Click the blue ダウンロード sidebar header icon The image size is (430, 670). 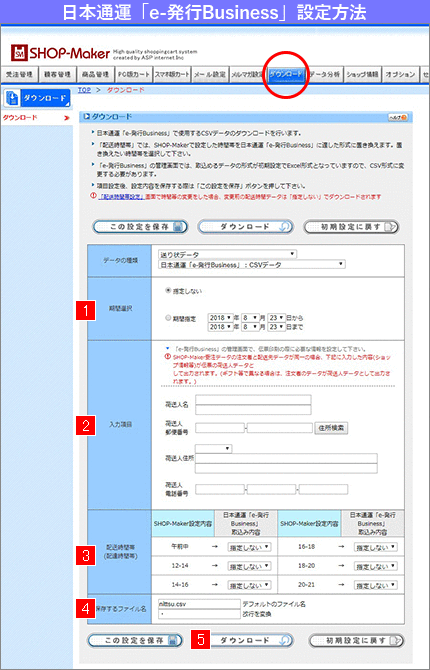click(37, 98)
